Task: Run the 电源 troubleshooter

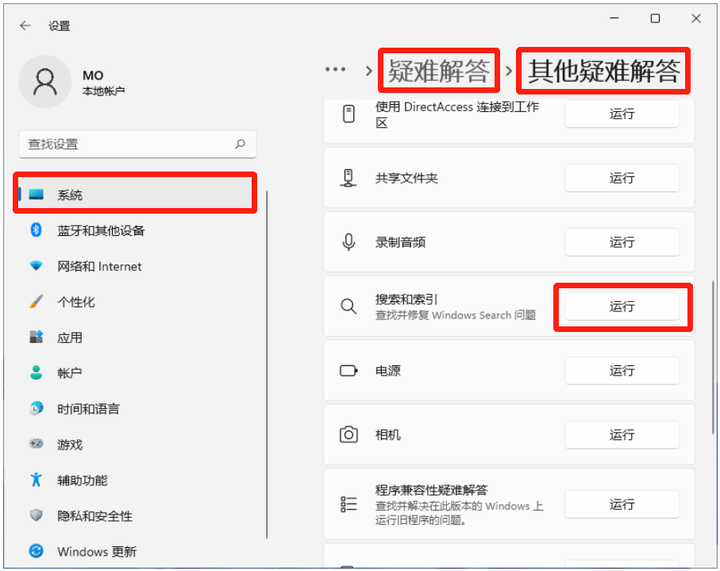Action: pyautogui.click(x=622, y=370)
